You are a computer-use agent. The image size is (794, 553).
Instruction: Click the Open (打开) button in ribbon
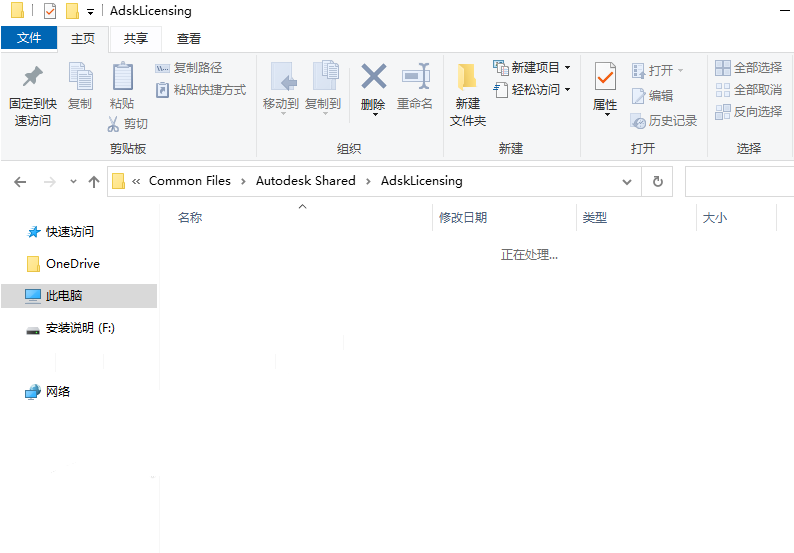pos(653,70)
